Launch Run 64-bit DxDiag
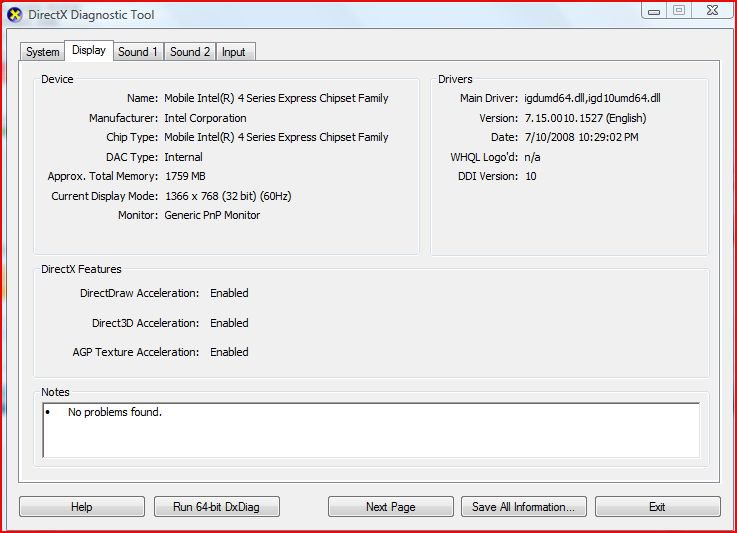 point(217,507)
